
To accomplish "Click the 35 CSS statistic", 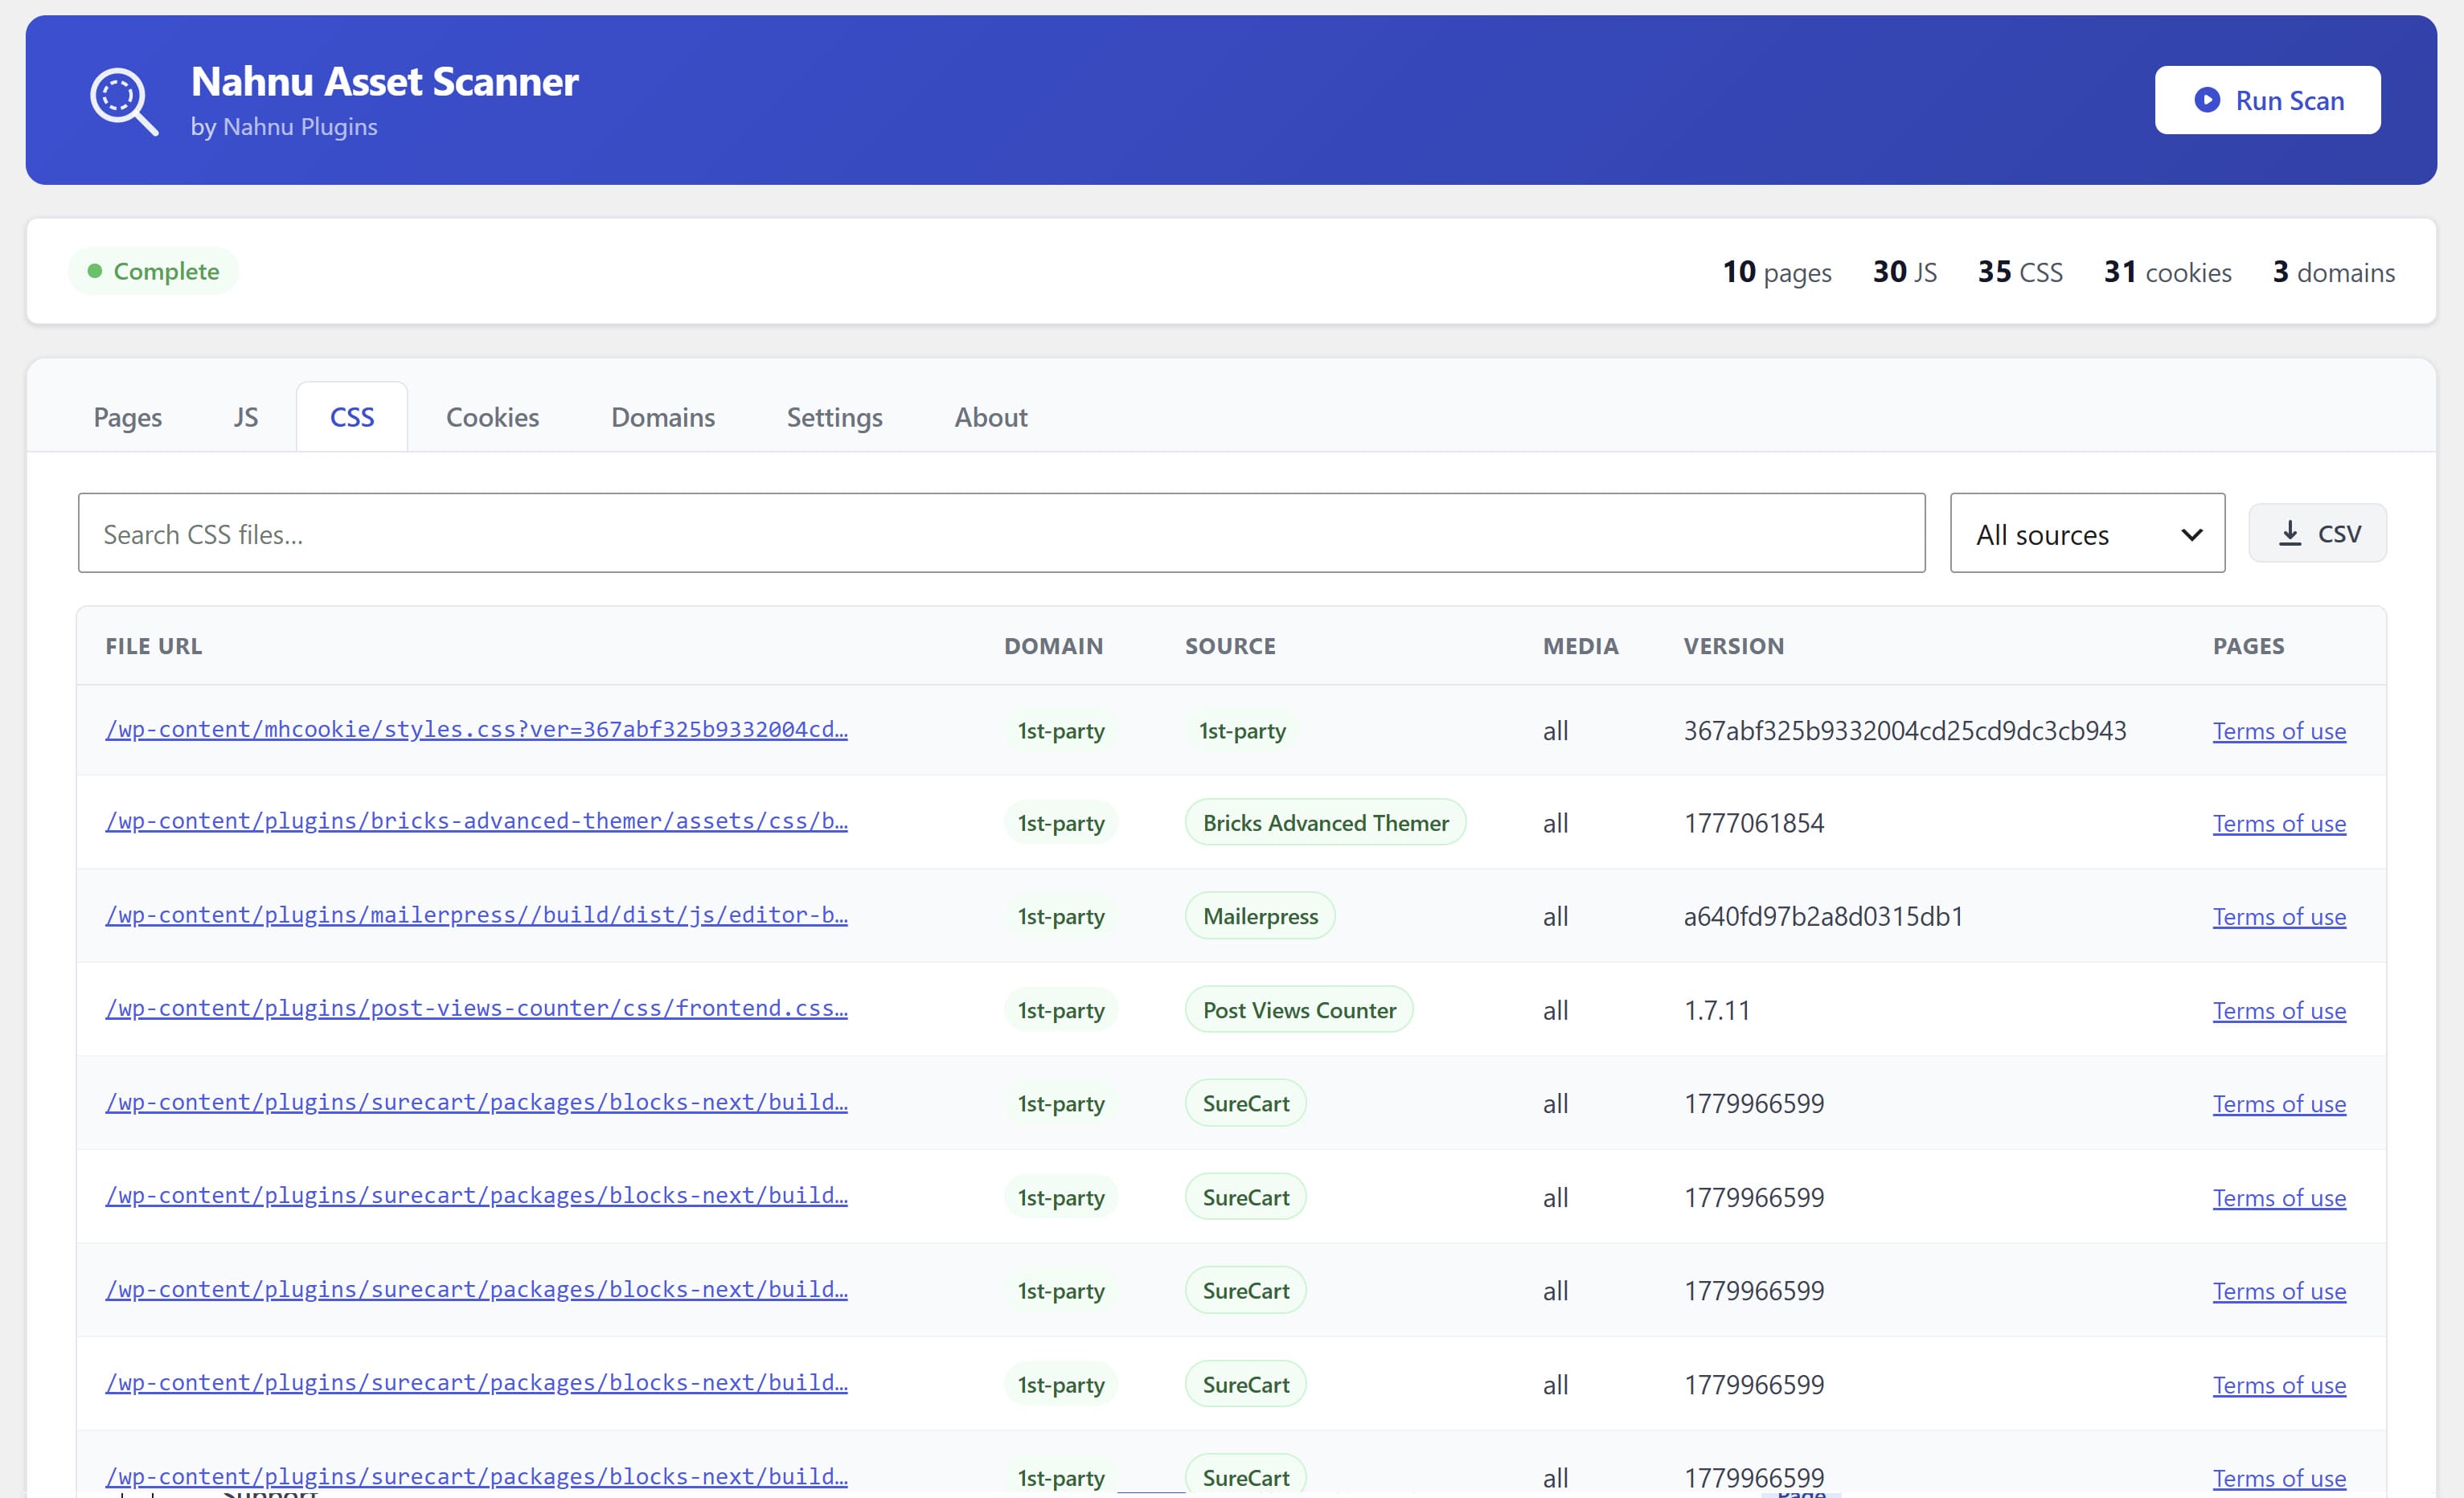I will (2020, 272).
